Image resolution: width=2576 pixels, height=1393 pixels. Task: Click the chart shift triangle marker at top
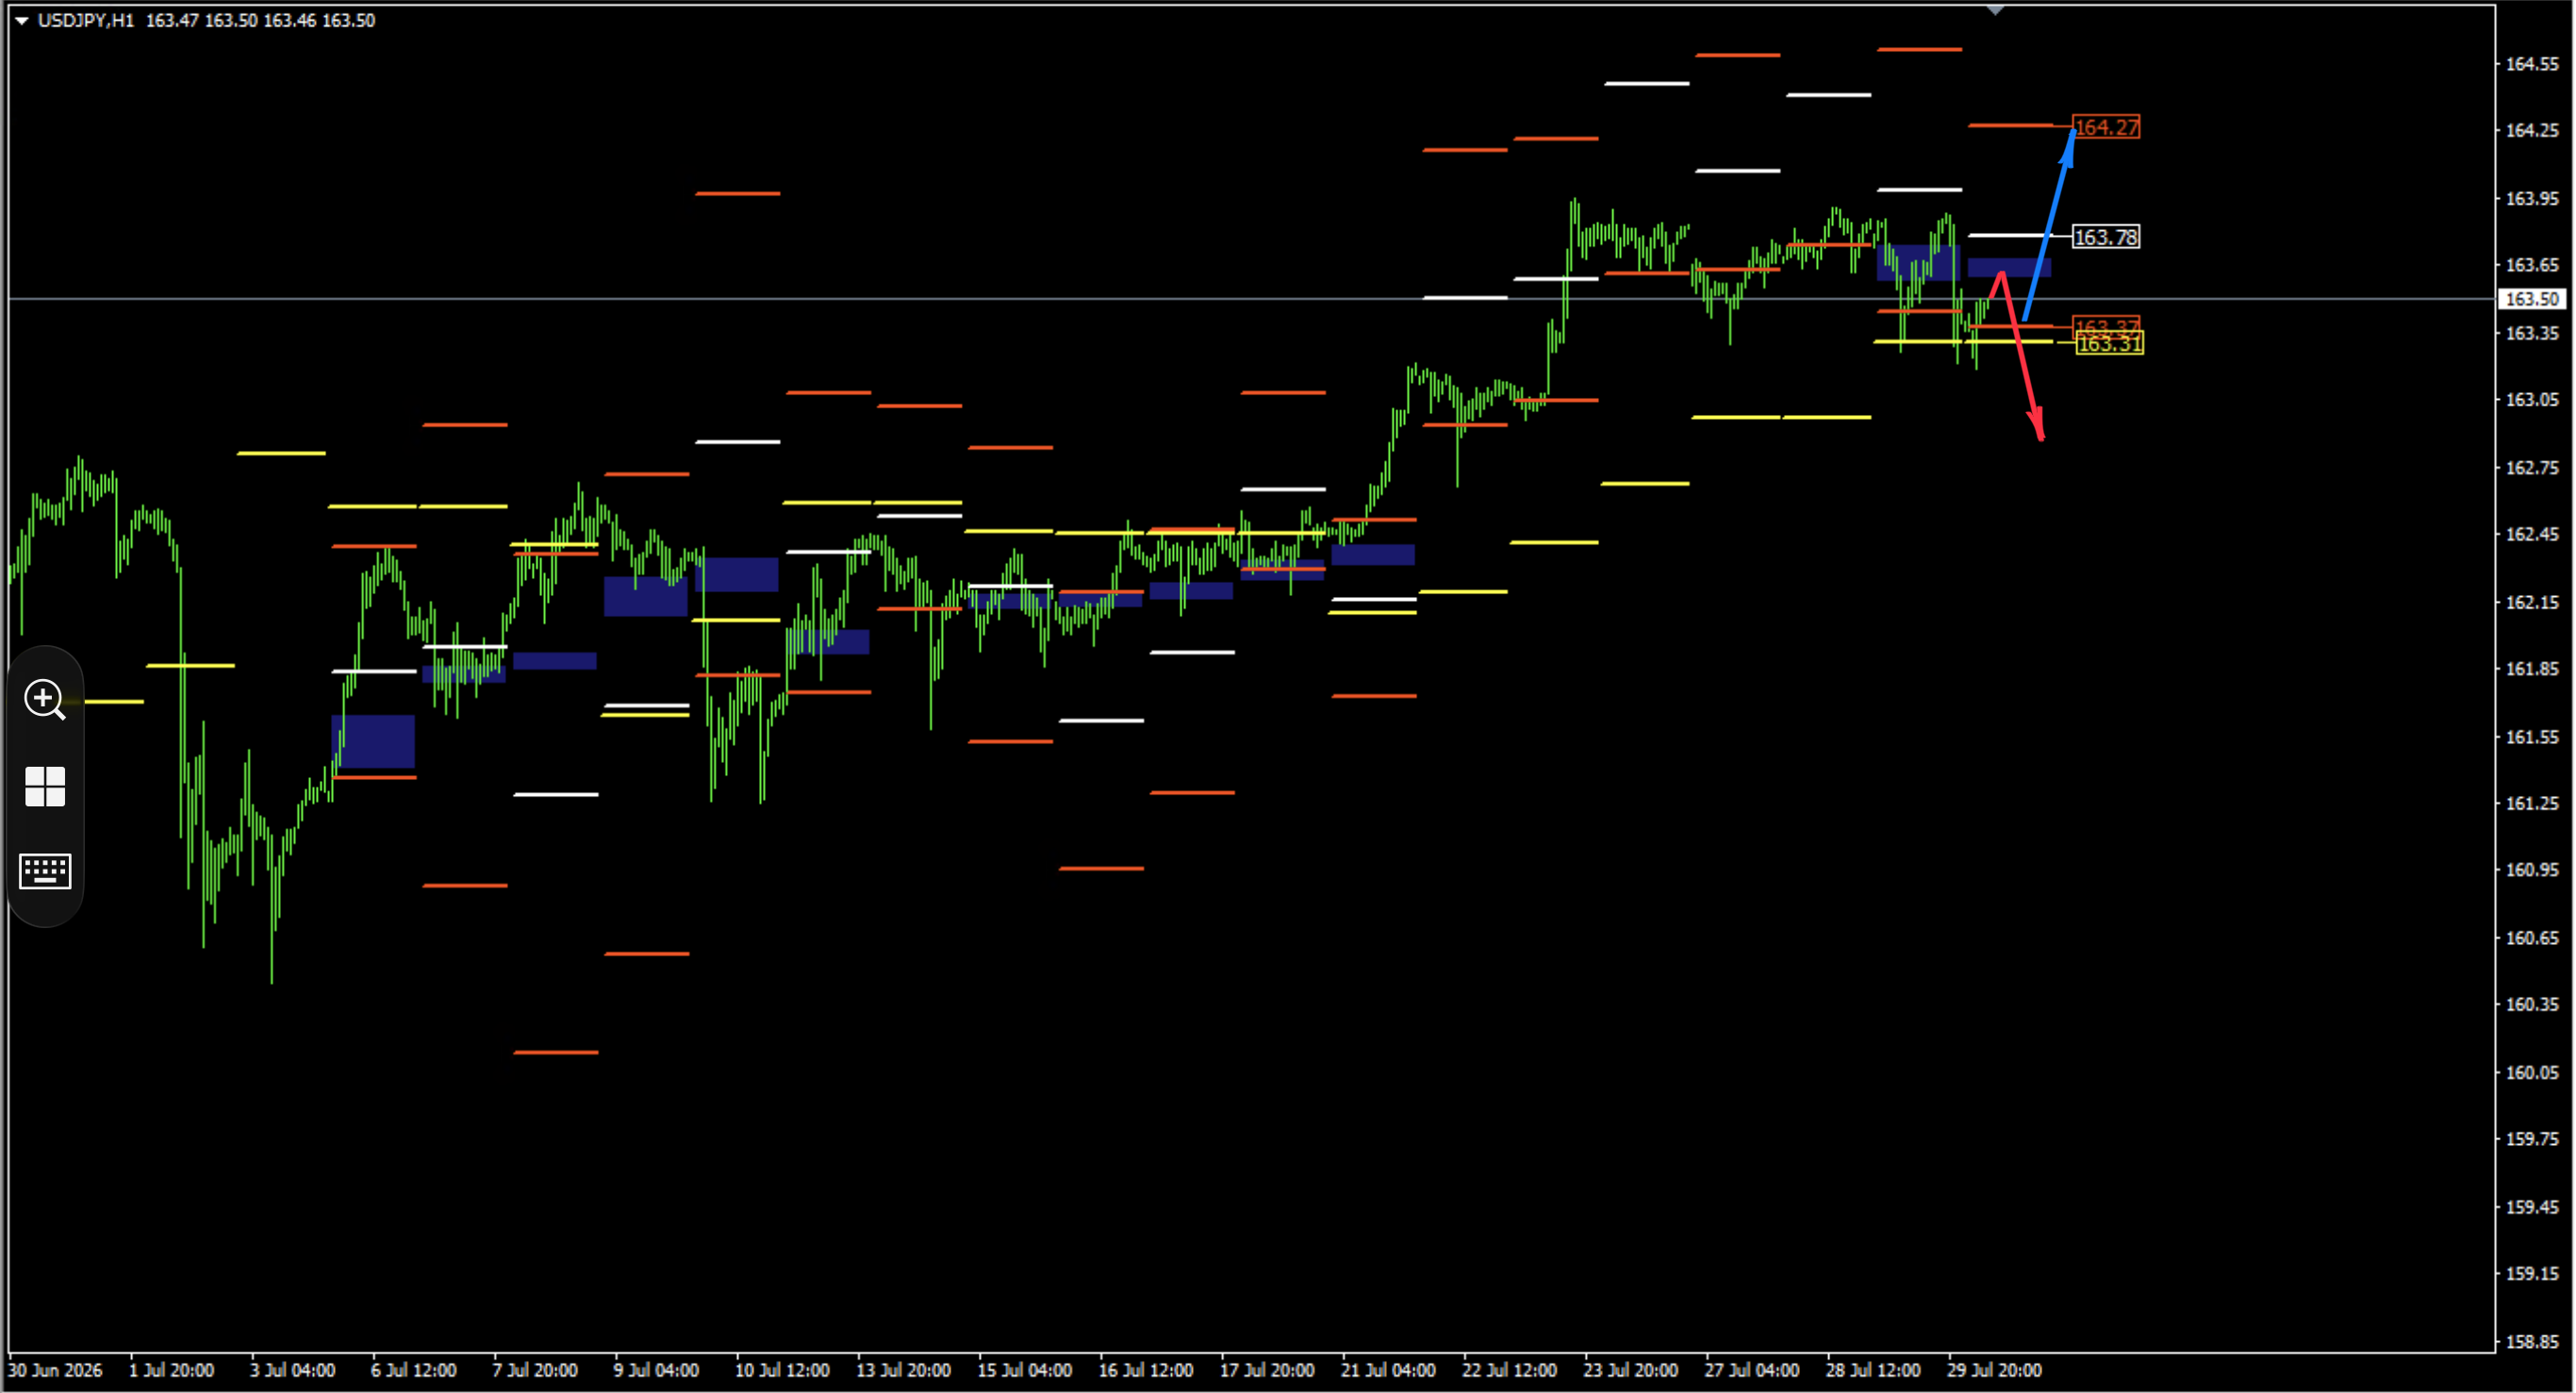tap(1995, 10)
